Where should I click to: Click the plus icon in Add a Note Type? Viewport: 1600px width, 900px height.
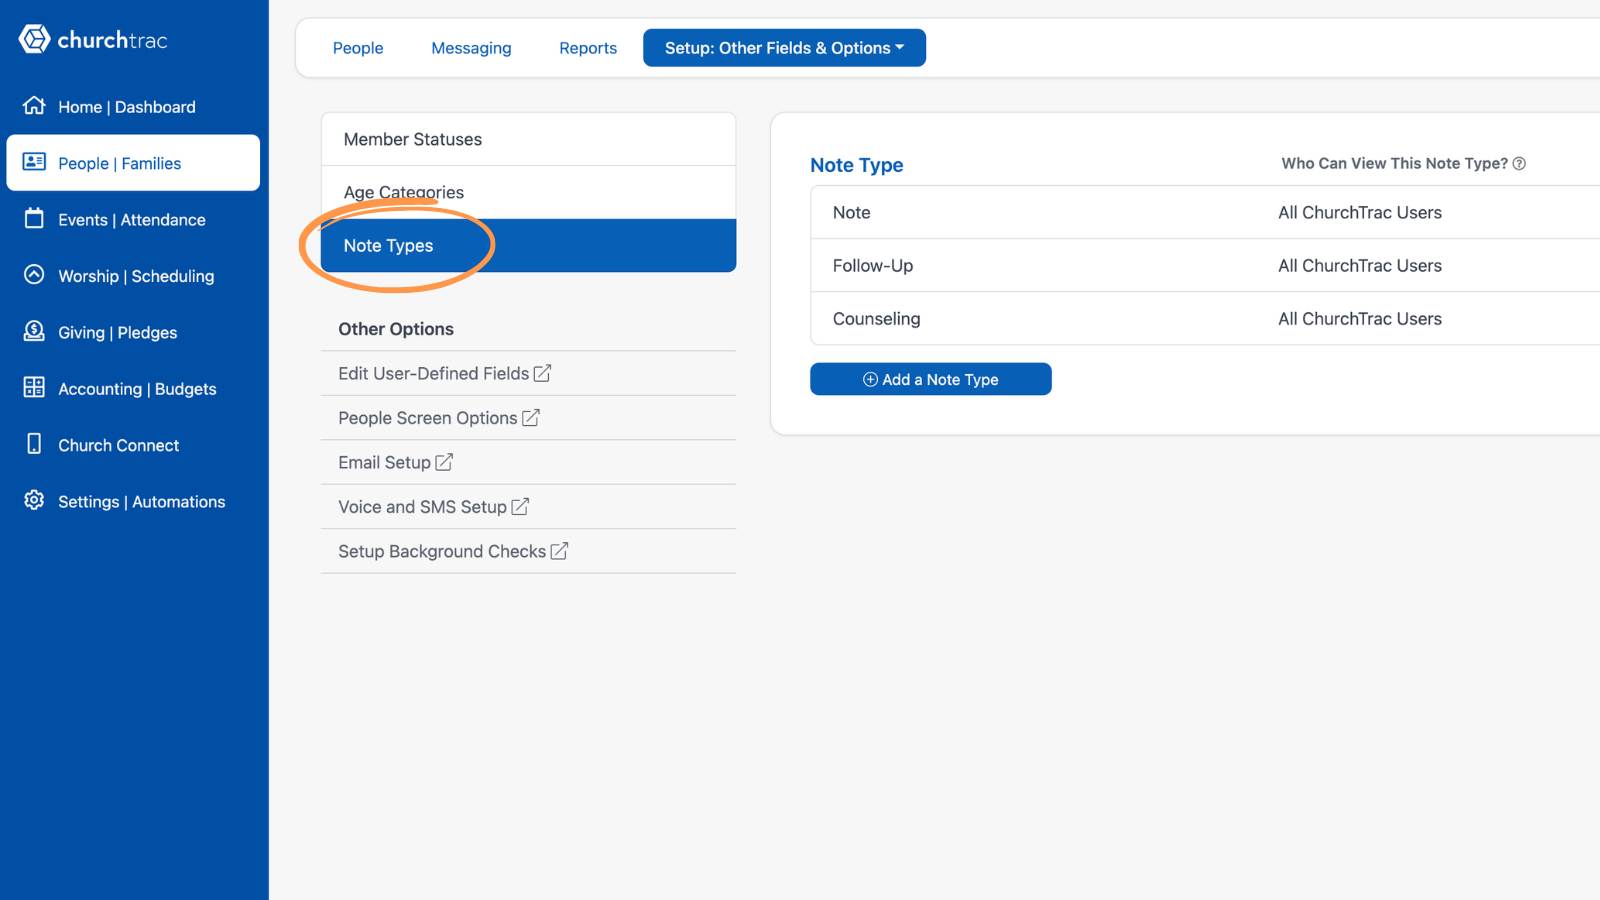(x=870, y=380)
